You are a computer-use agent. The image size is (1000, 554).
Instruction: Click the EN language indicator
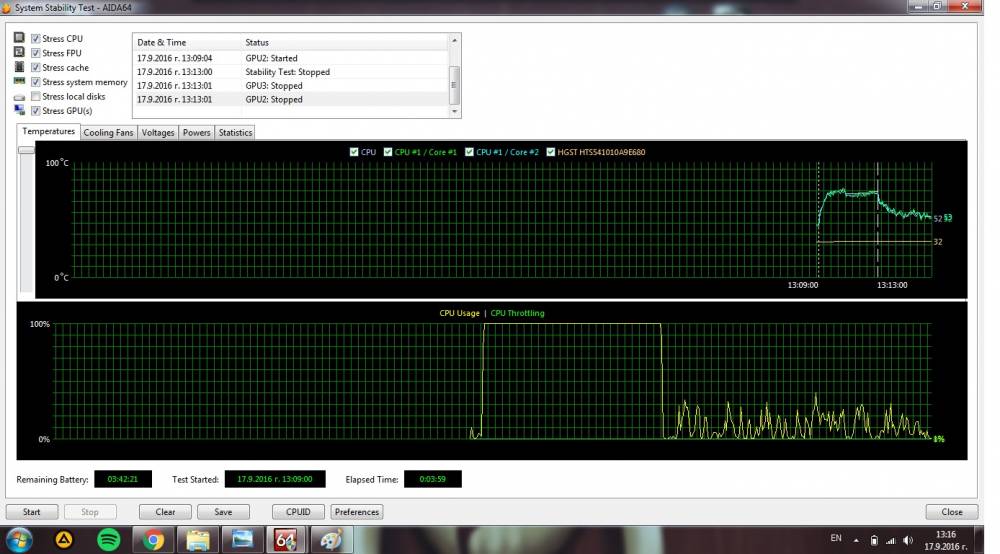click(x=835, y=539)
